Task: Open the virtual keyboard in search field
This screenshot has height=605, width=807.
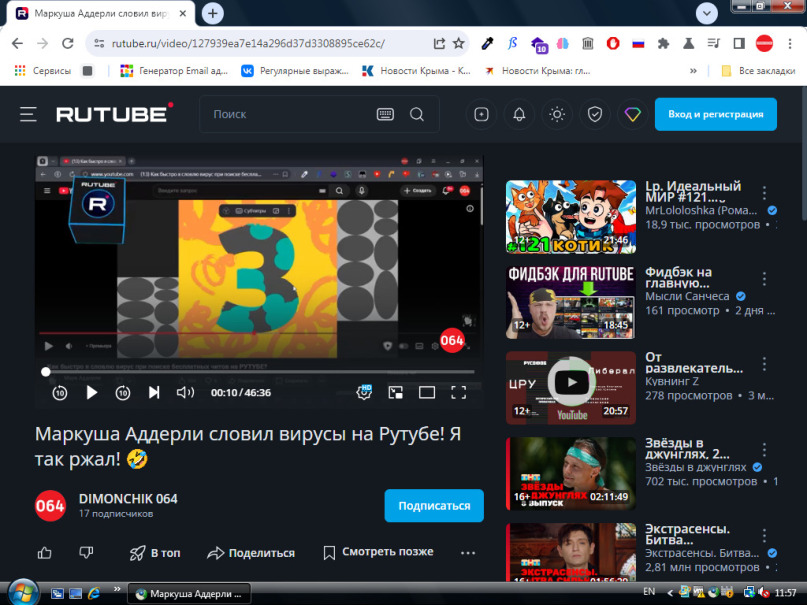Action: click(x=385, y=115)
